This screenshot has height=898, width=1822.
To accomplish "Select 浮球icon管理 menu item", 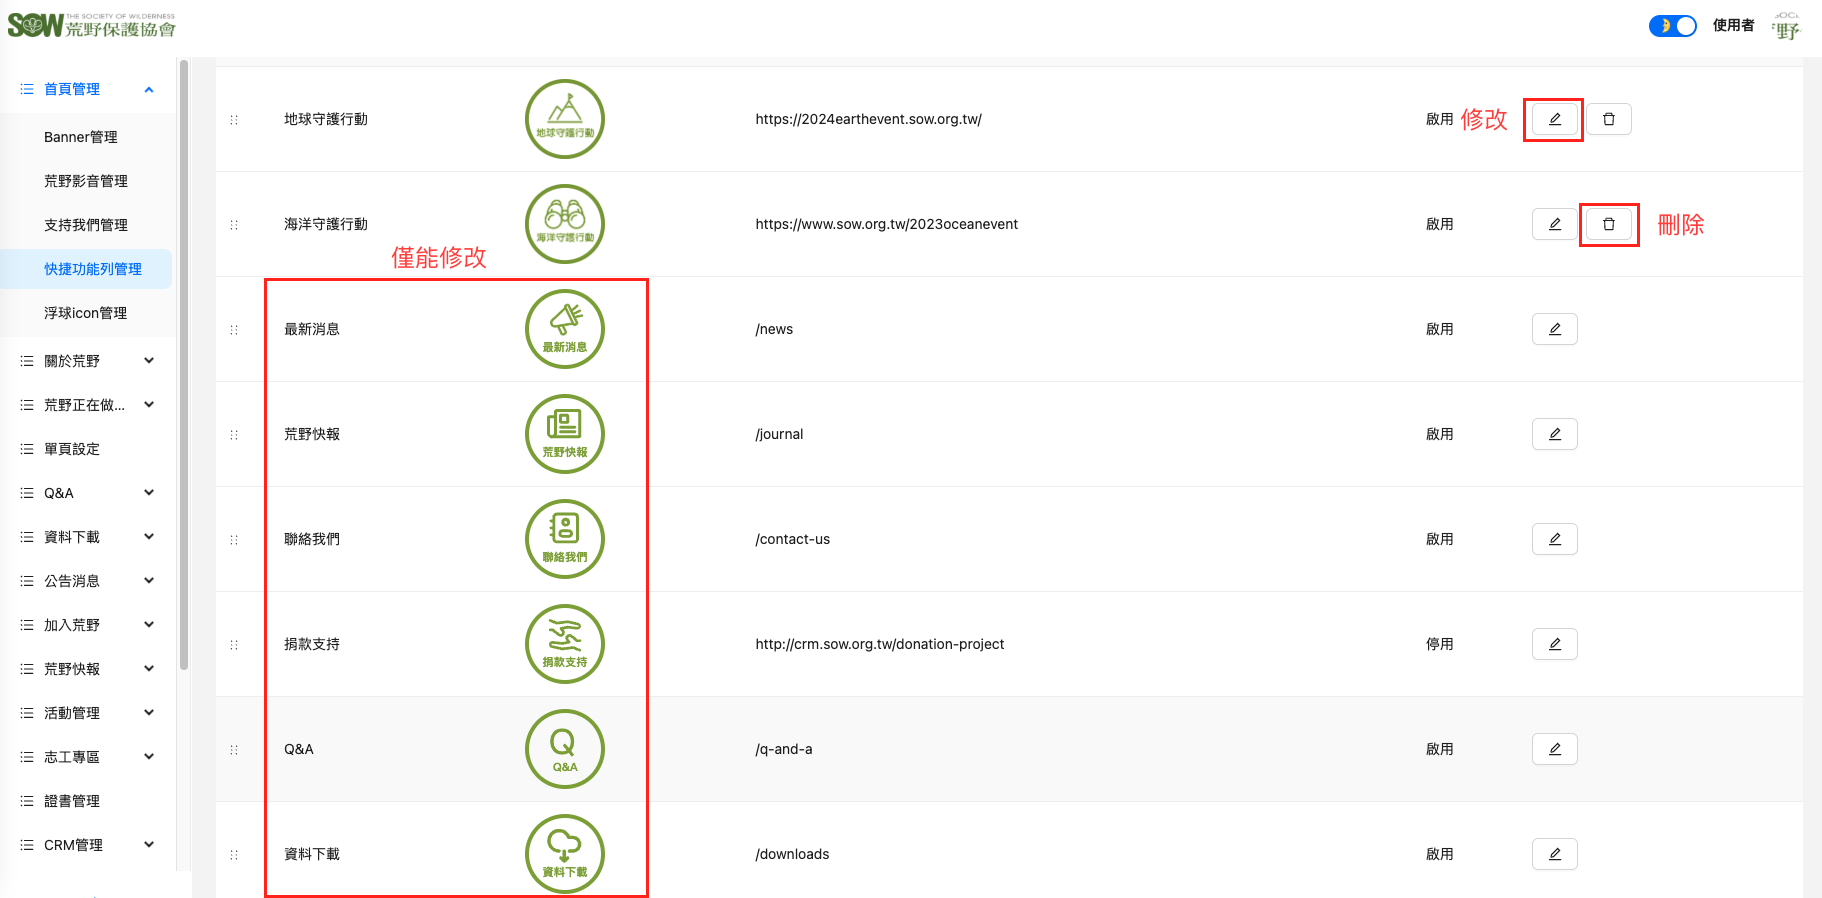I will click(86, 313).
